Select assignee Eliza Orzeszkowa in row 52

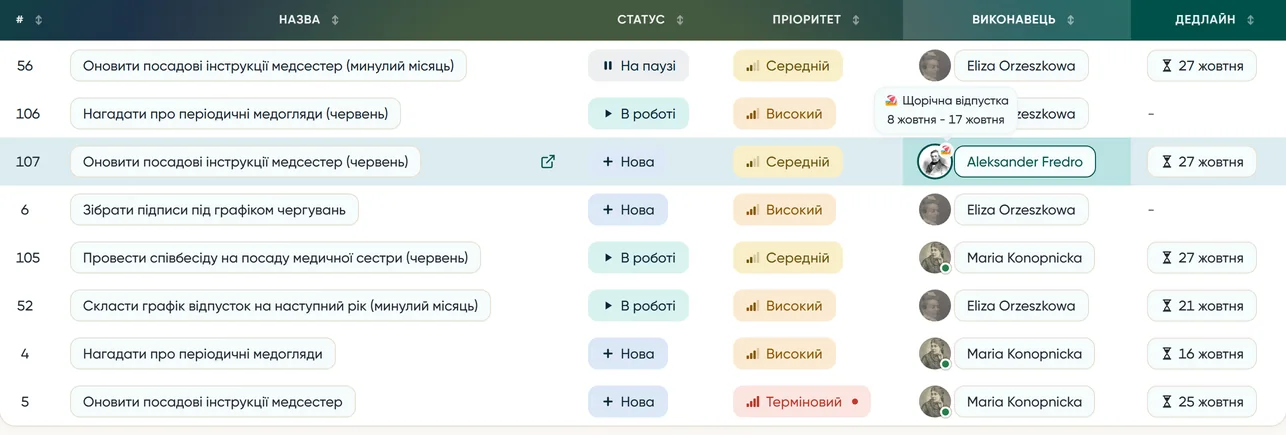point(1021,306)
